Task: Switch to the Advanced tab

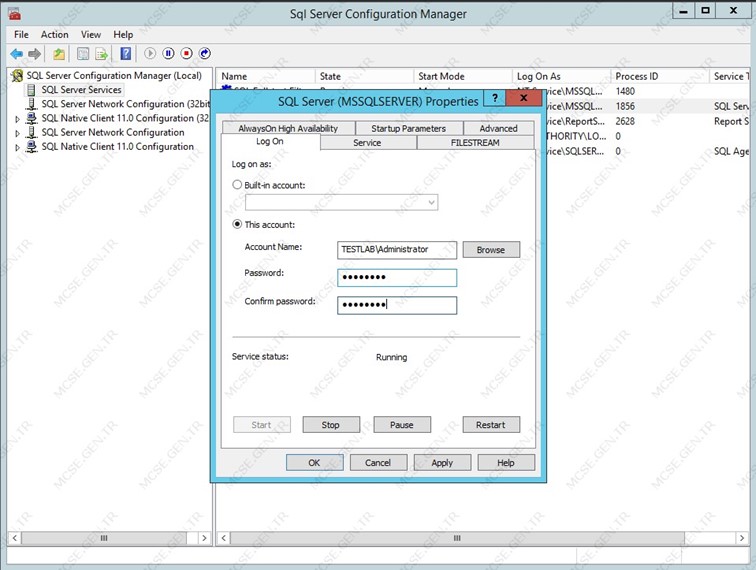Action: click(499, 128)
